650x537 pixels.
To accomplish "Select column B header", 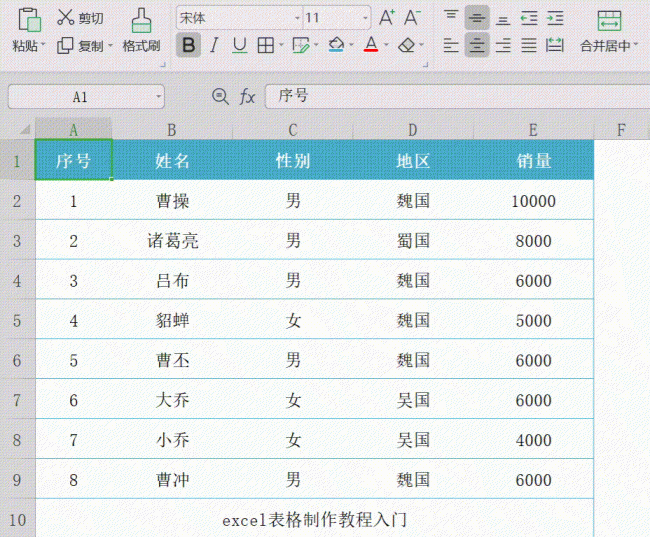I will (172, 130).
